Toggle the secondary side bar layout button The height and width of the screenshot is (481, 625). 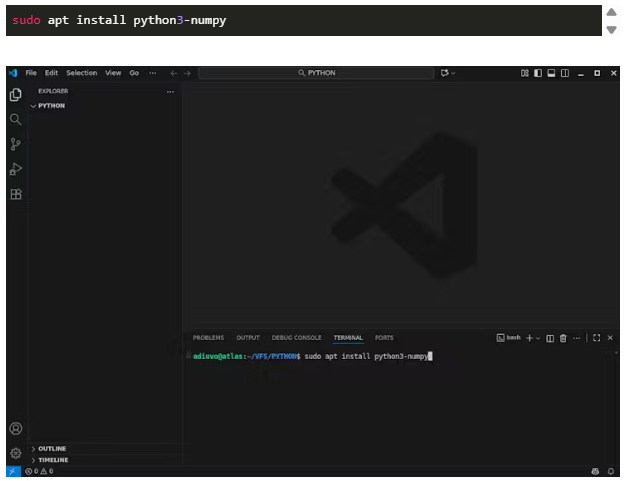coord(564,73)
